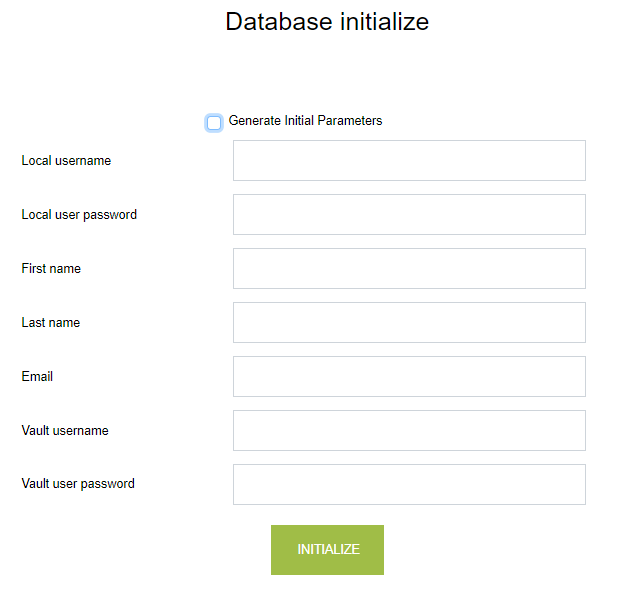Click the Local user password label
This screenshot has width=628, height=612.
[x=79, y=215]
